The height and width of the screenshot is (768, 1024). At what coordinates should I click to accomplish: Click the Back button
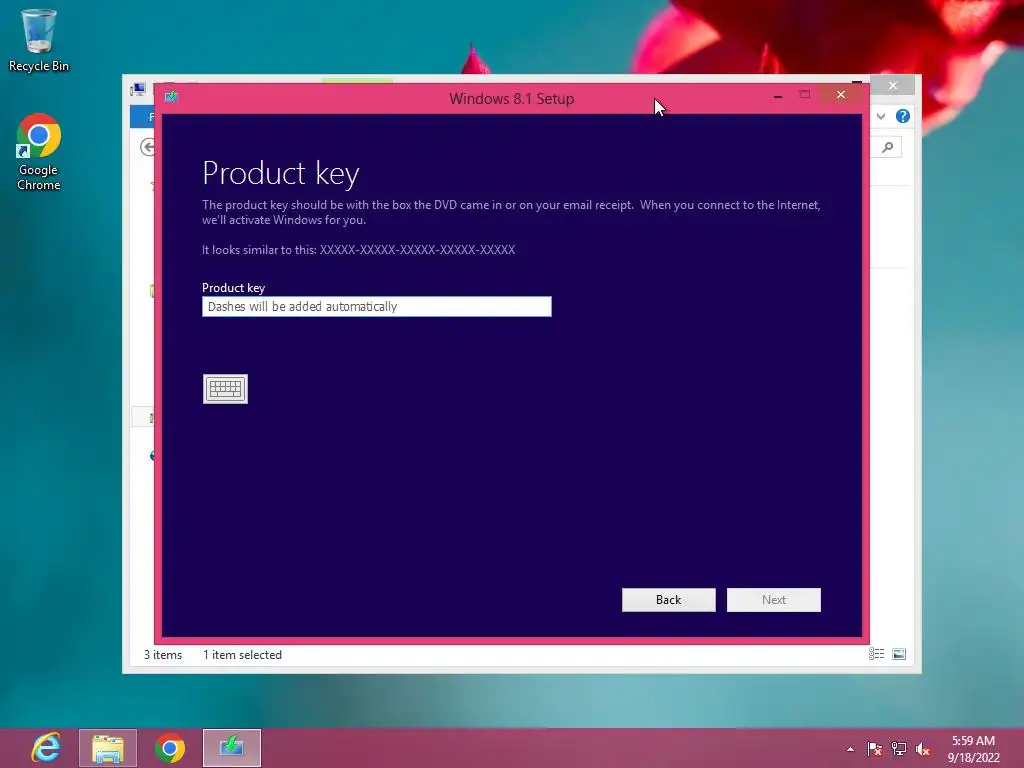[x=669, y=600]
